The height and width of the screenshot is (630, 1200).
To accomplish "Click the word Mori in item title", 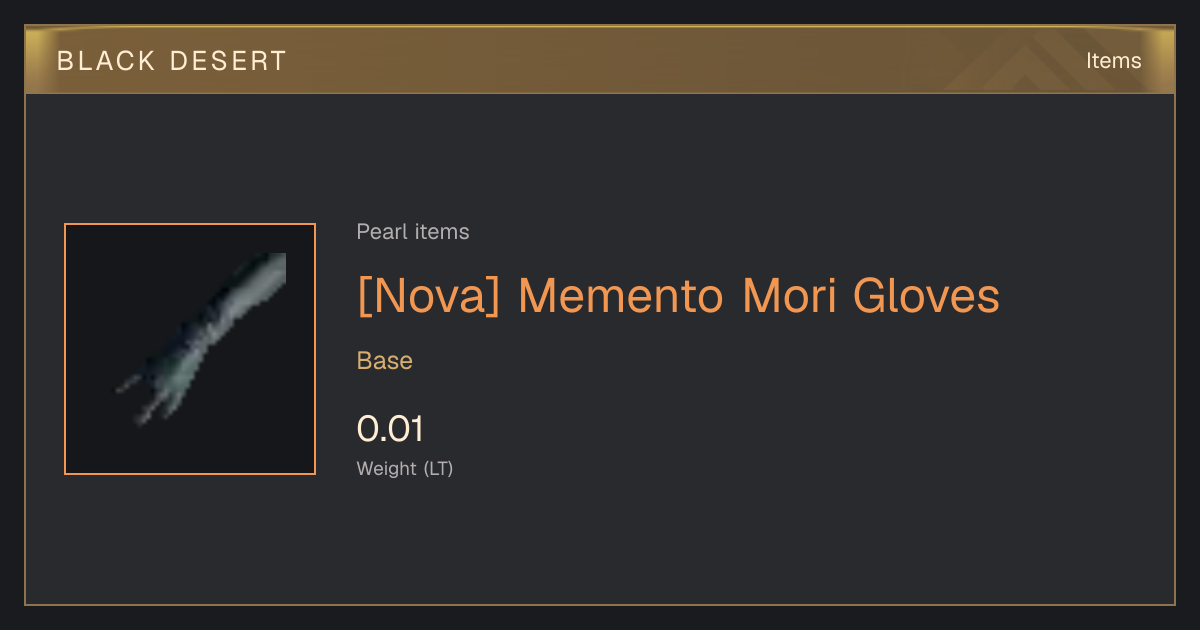I will pyautogui.click(x=788, y=296).
